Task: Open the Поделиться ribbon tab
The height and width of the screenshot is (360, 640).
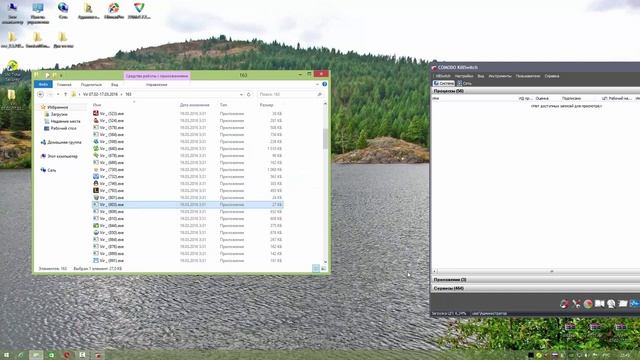Action: point(91,84)
